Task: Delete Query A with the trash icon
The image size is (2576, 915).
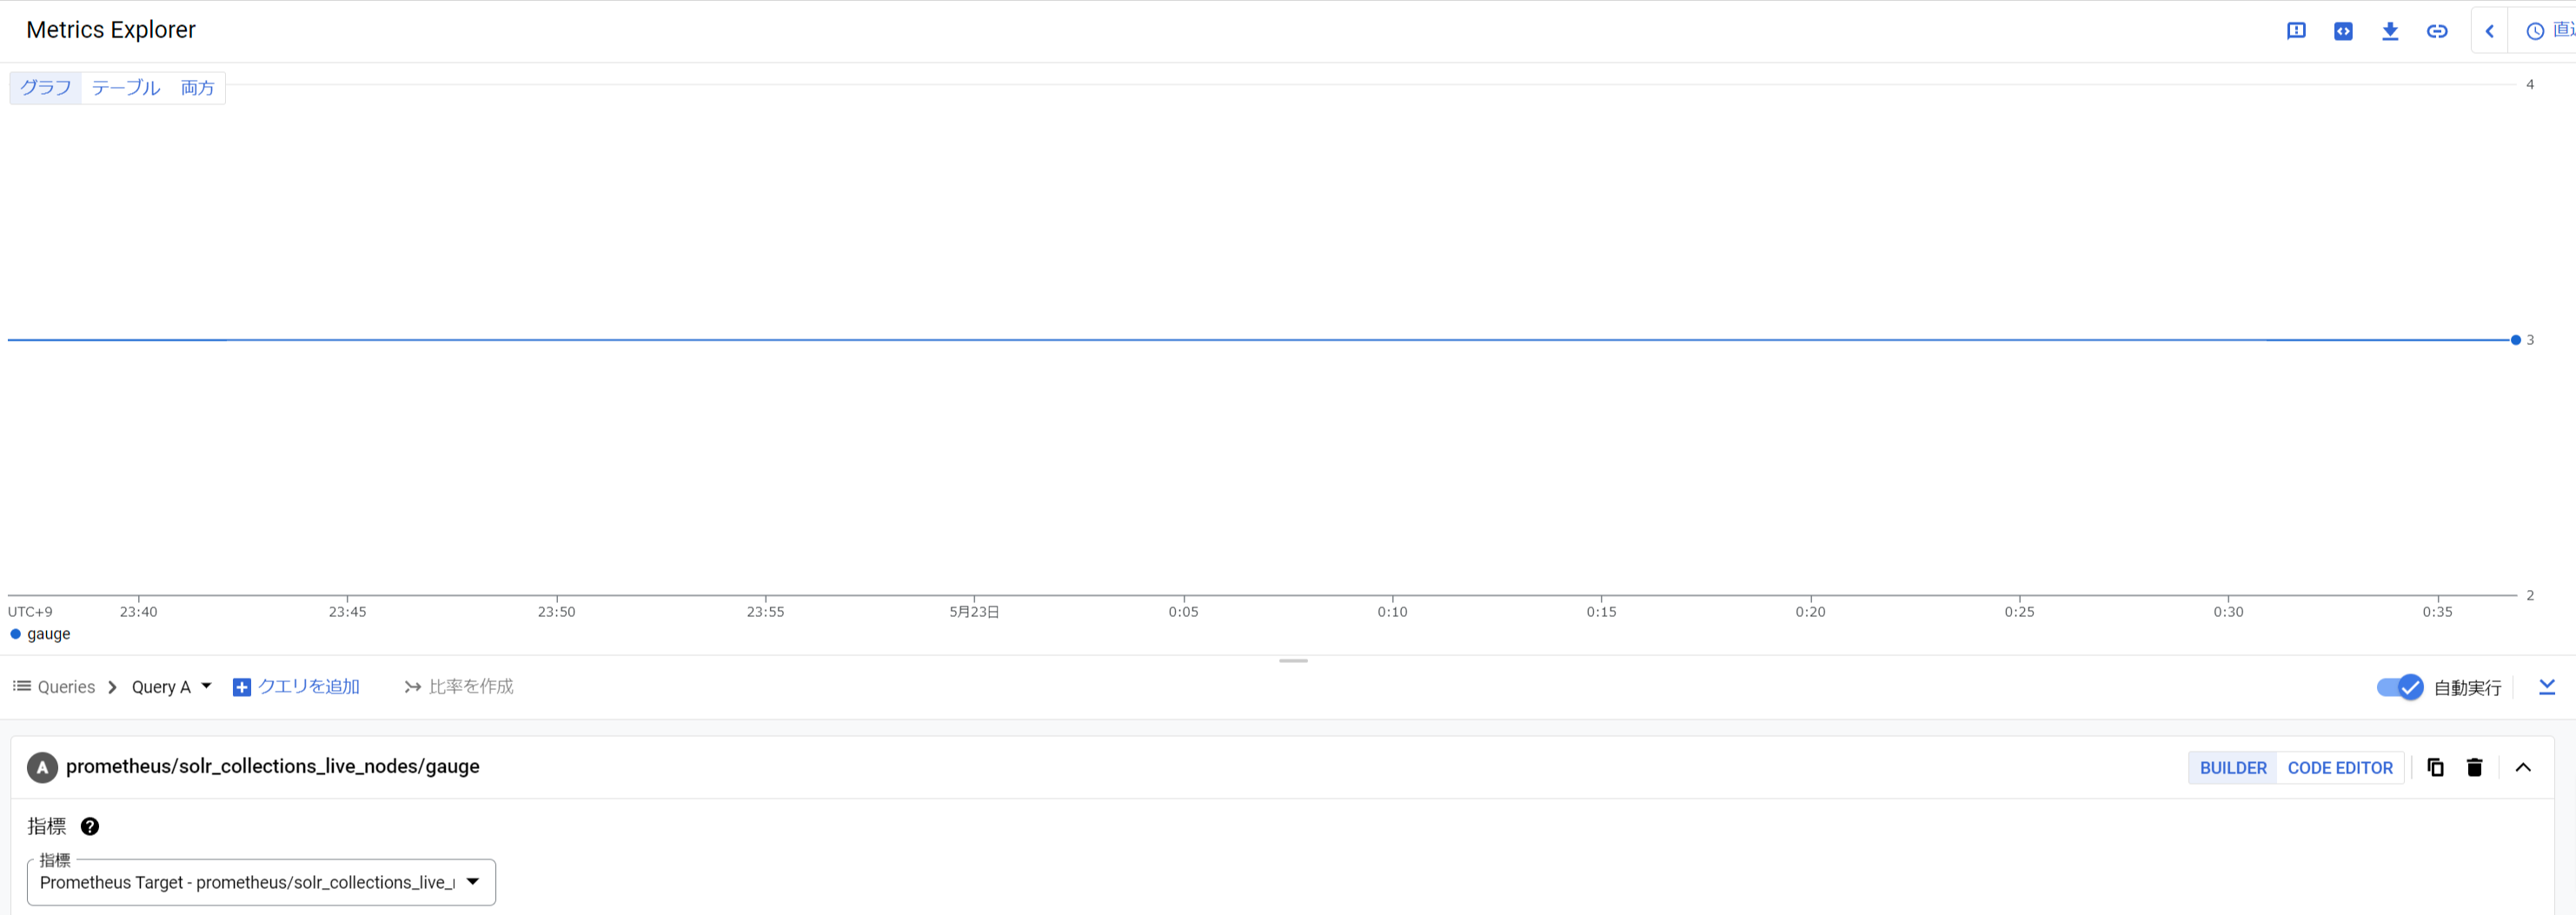Action: [x=2475, y=767]
